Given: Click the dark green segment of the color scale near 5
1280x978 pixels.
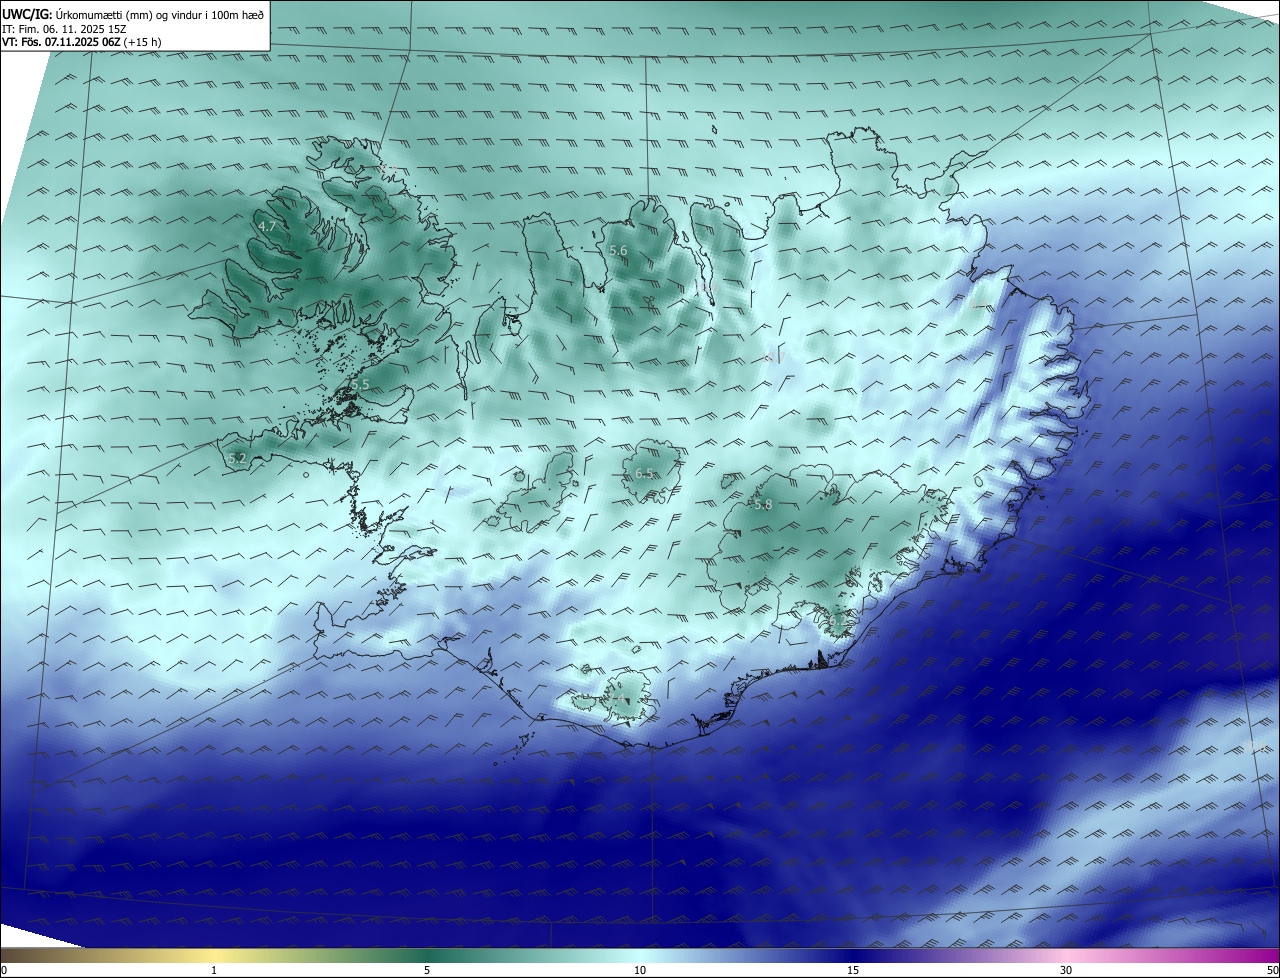Looking at the screenshot, I should 427,955.
